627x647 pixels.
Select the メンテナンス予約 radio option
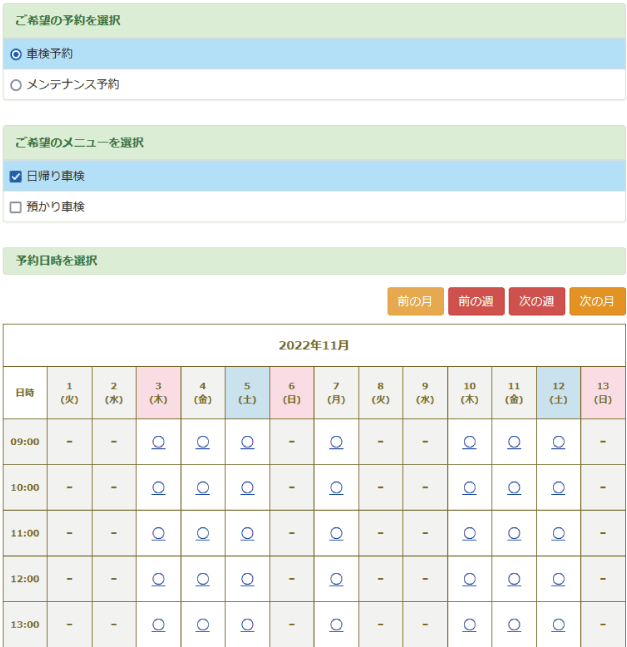pyautogui.click(x=16, y=85)
